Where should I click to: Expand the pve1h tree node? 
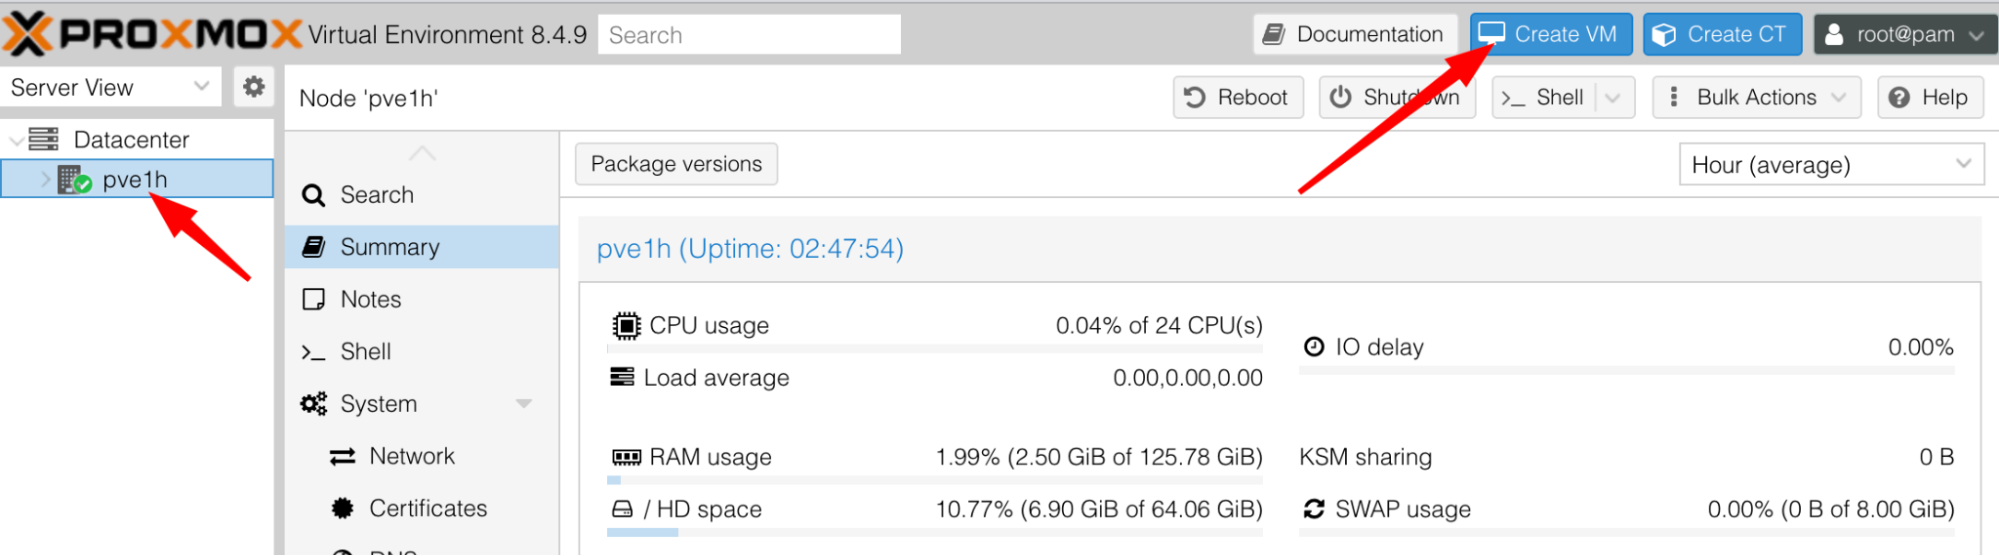coord(45,180)
